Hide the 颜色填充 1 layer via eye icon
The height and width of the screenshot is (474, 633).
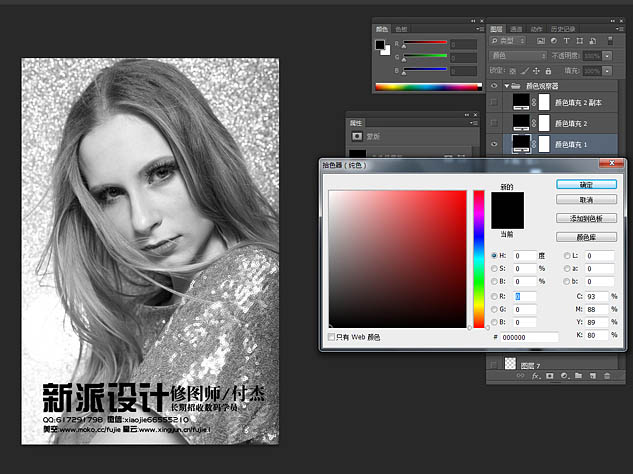tap(494, 145)
